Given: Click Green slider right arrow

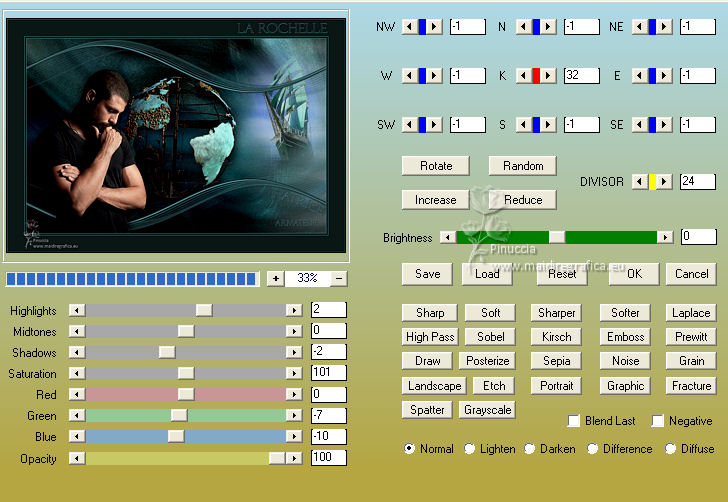Looking at the screenshot, I should [x=294, y=415].
